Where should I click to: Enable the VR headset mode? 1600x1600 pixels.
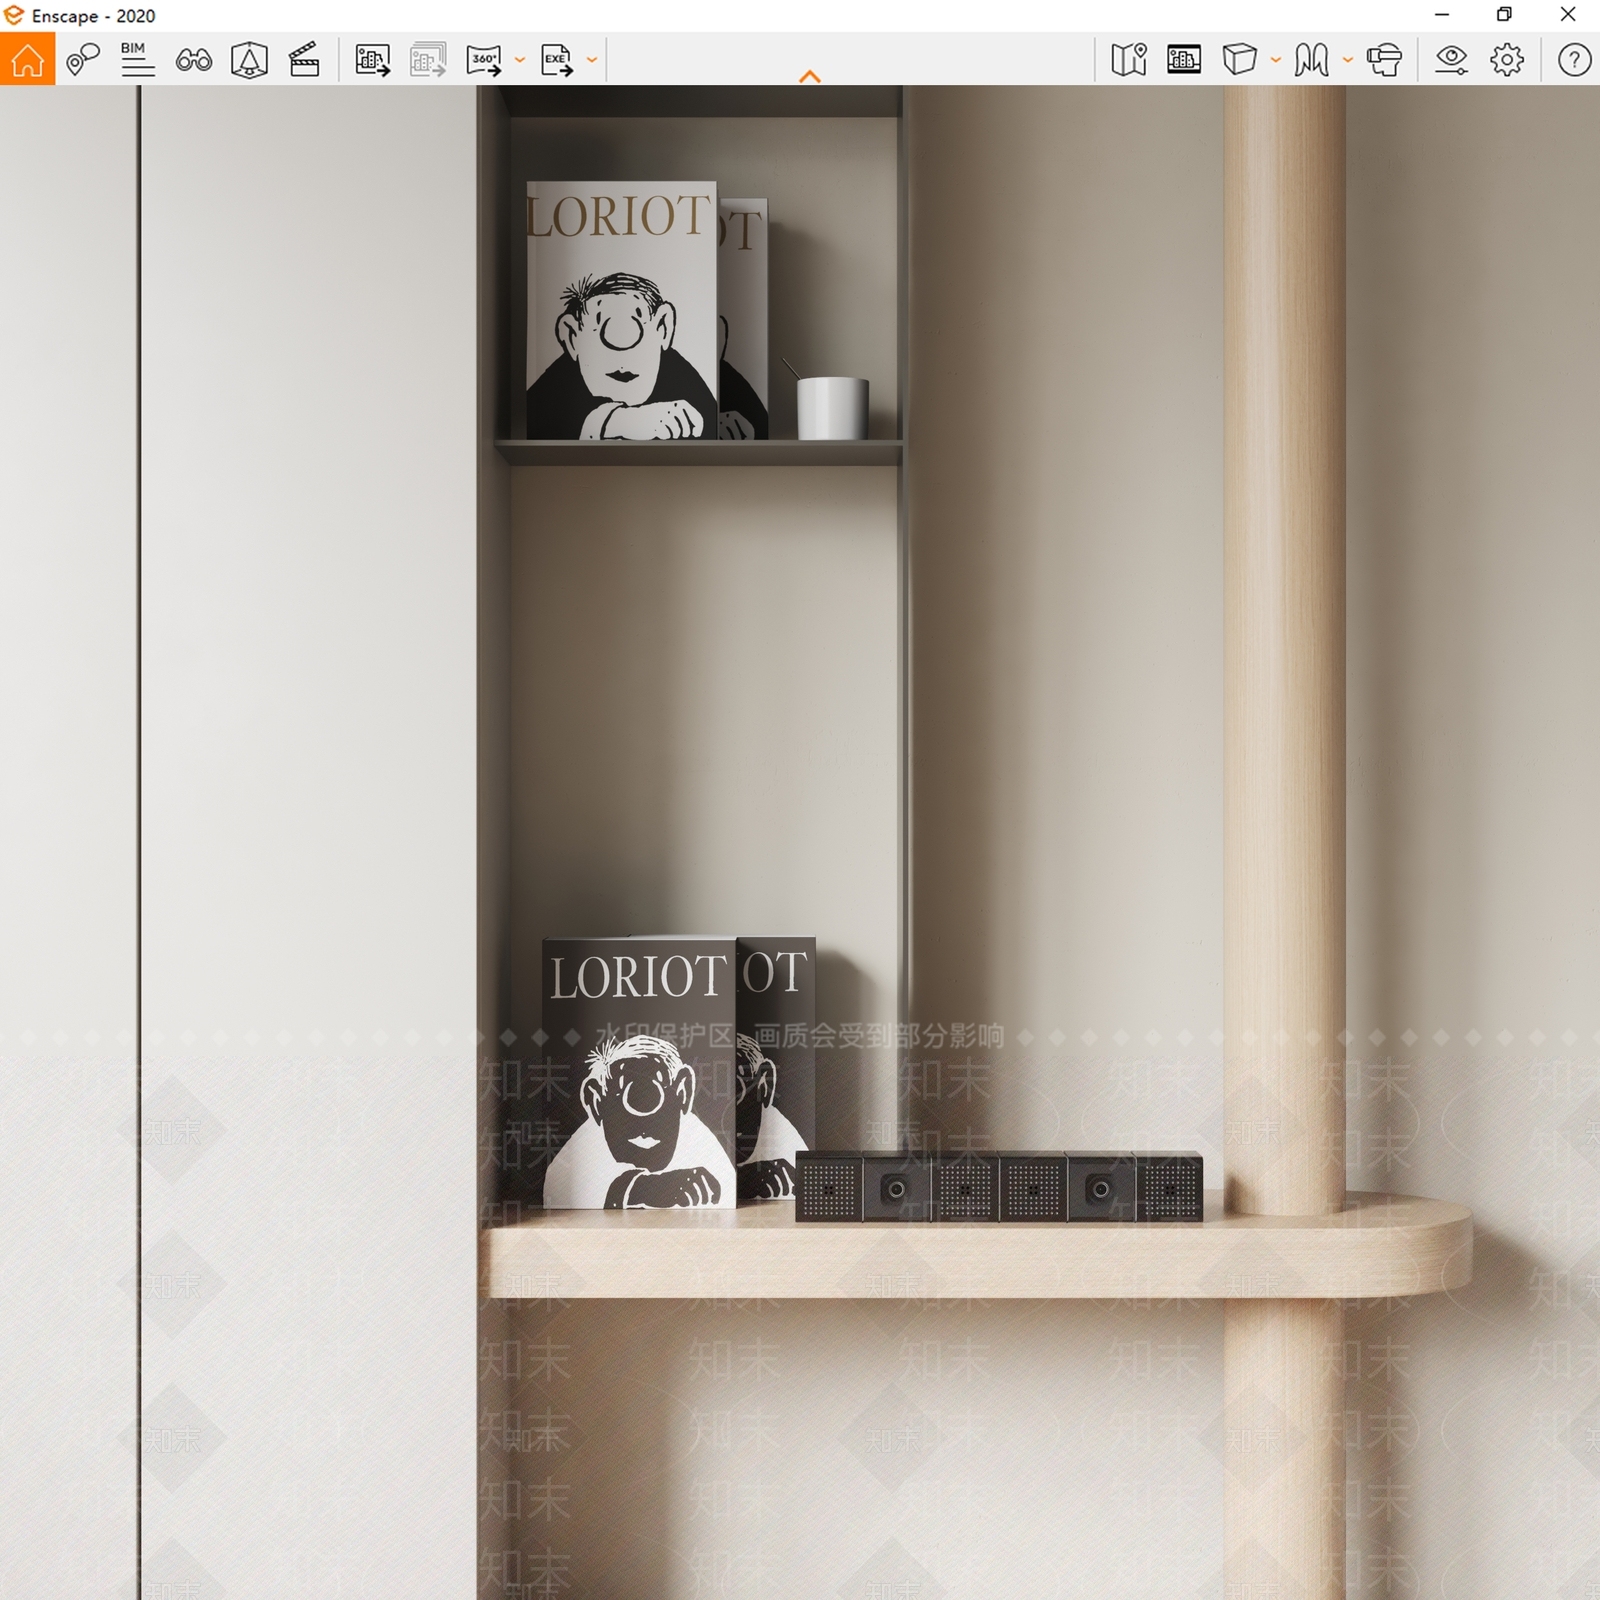pyautogui.click(x=1384, y=60)
